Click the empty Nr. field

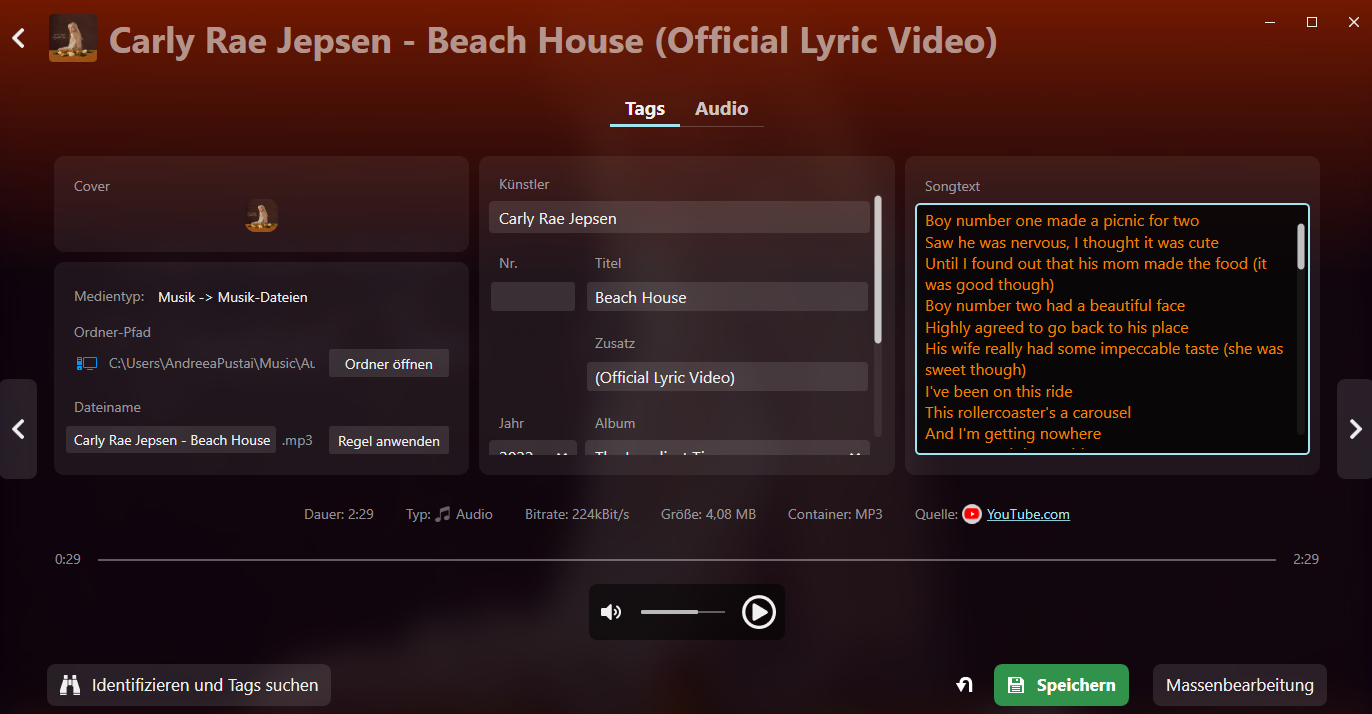click(533, 297)
